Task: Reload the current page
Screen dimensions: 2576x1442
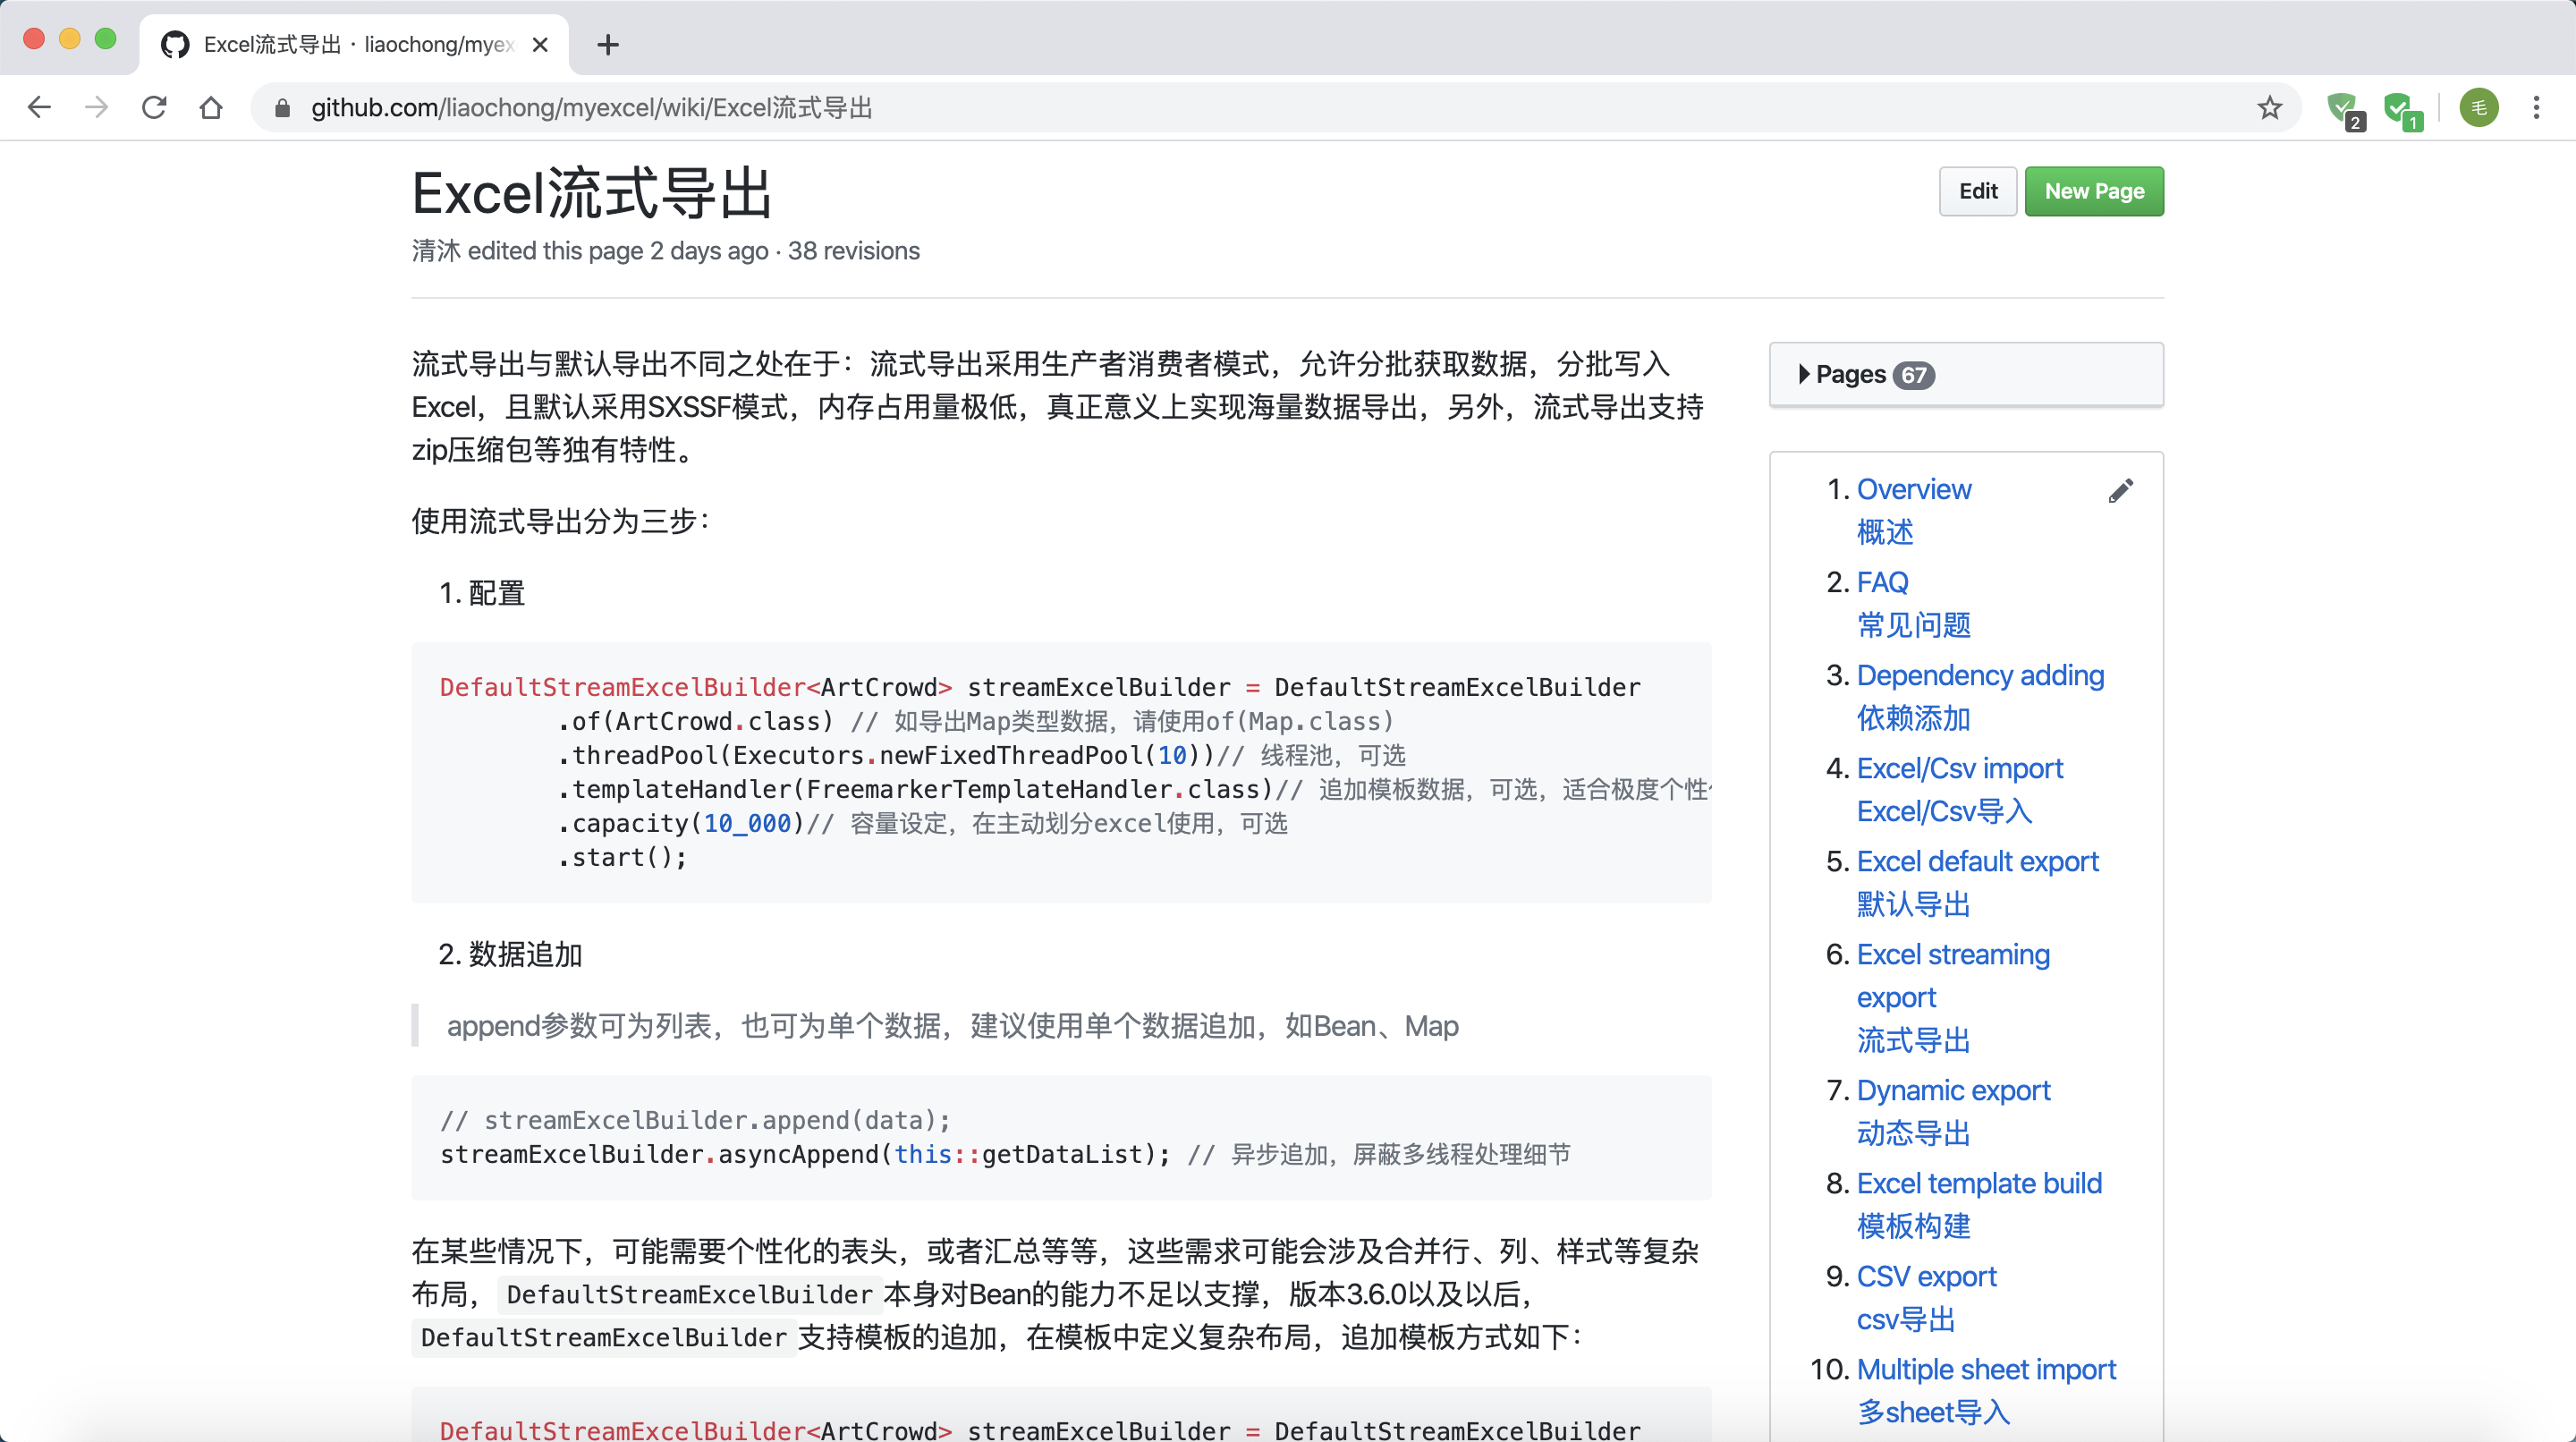Action: point(153,107)
